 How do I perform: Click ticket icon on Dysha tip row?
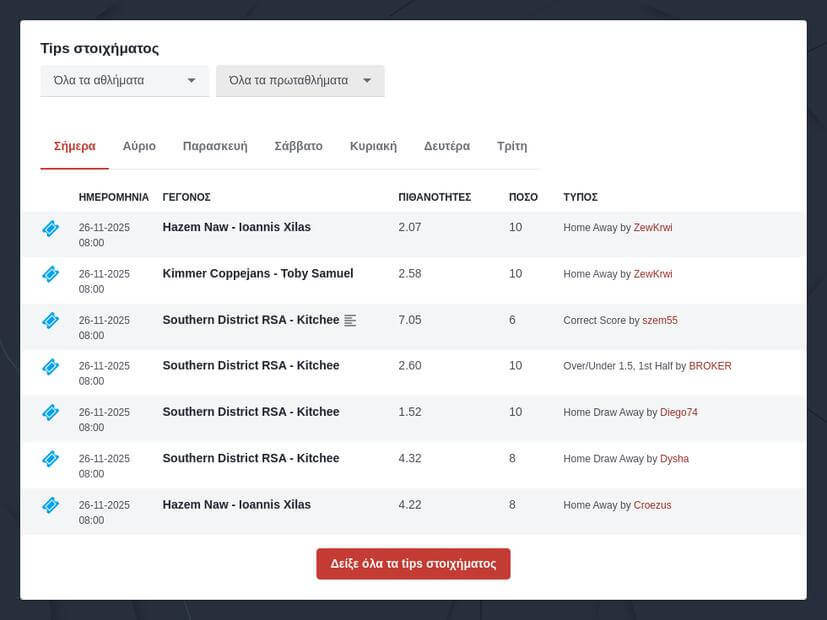coord(50,459)
